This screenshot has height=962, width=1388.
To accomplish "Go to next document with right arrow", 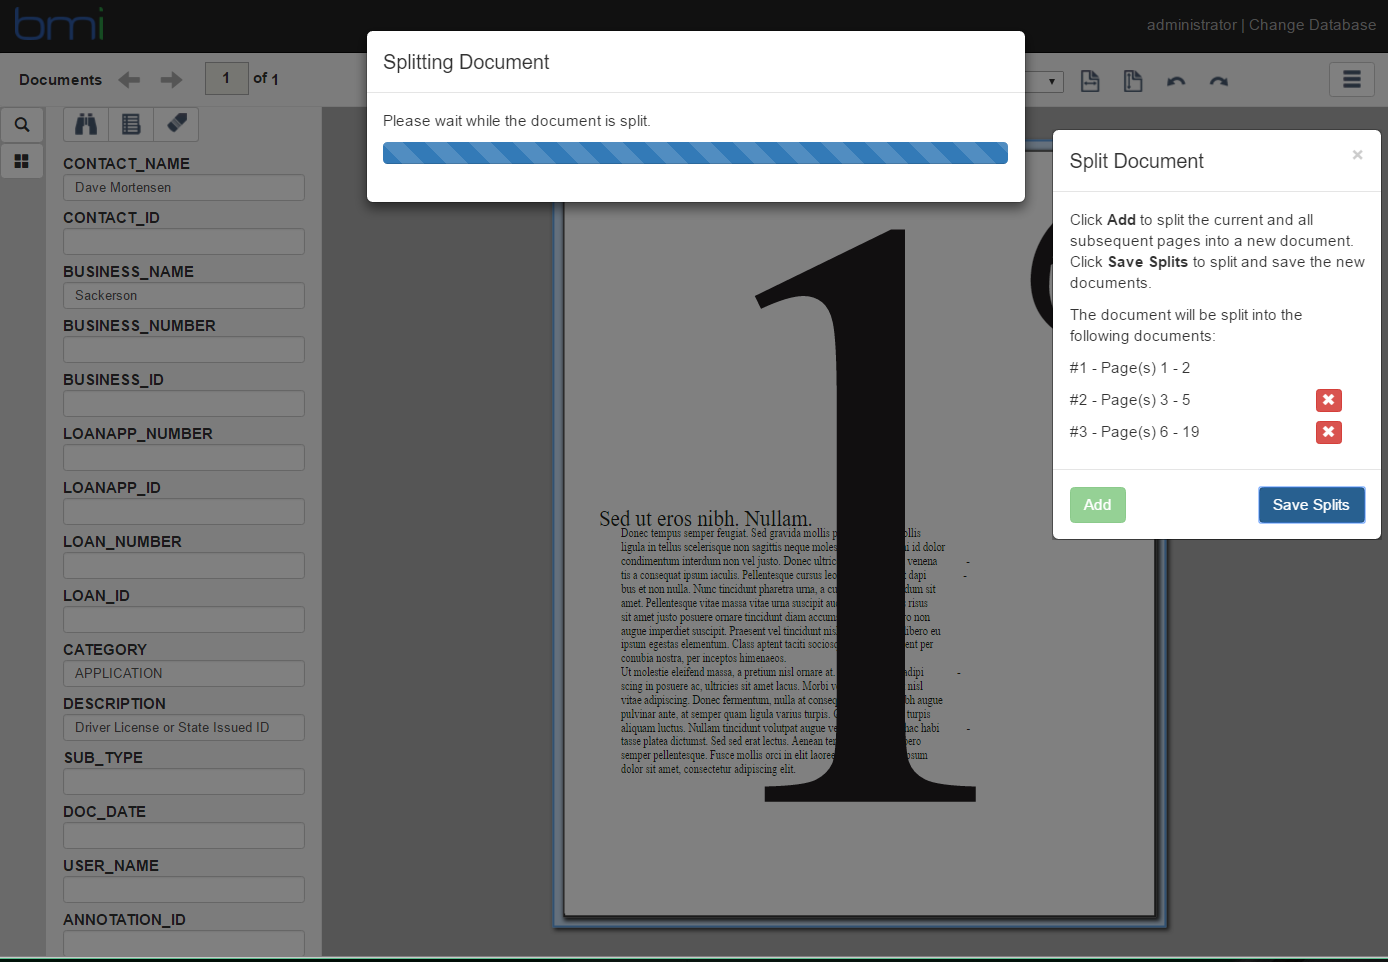I will (171, 79).
